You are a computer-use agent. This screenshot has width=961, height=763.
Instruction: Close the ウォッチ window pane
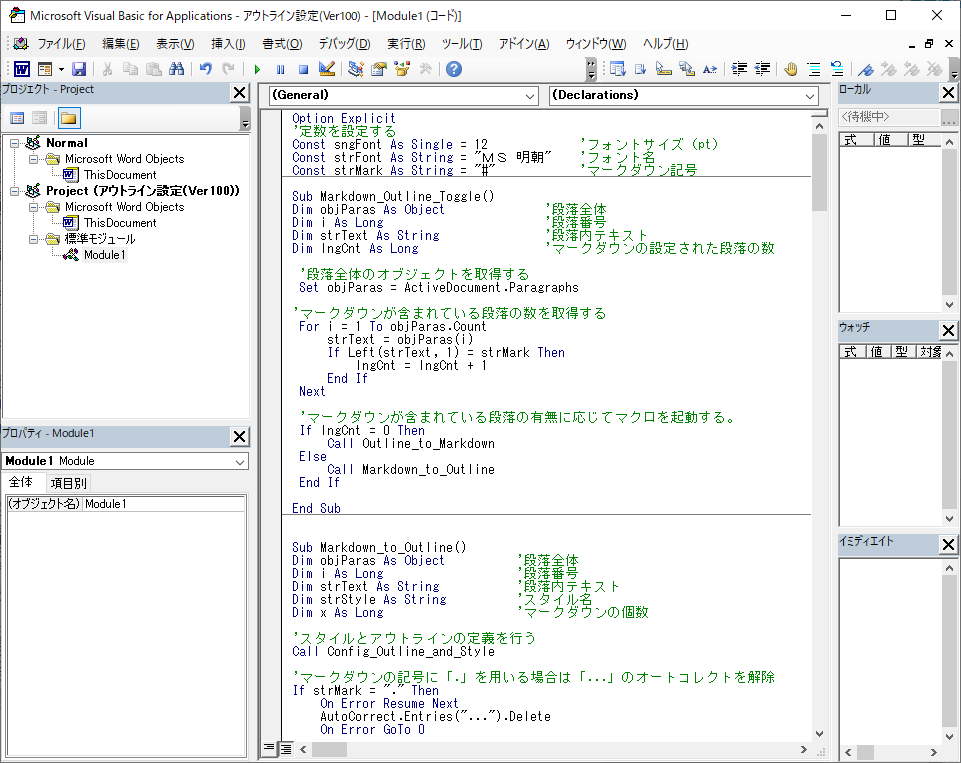[x=948, y=330]
